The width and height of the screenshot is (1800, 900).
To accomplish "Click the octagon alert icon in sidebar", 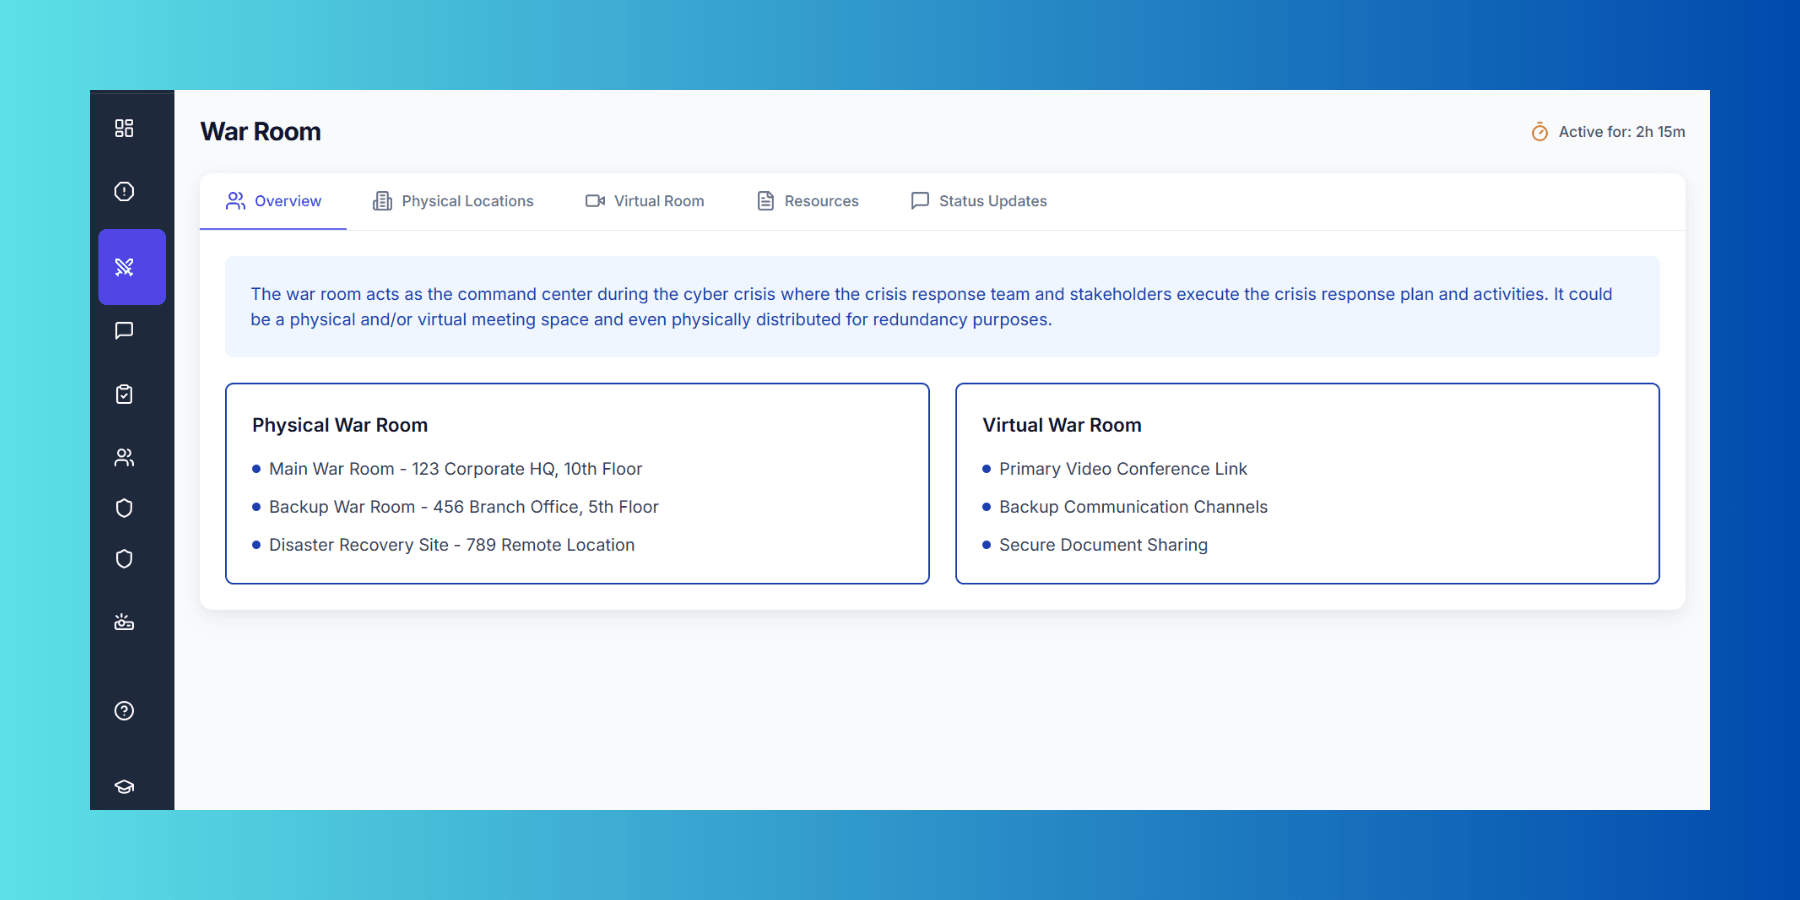I will tap(124, 191).
